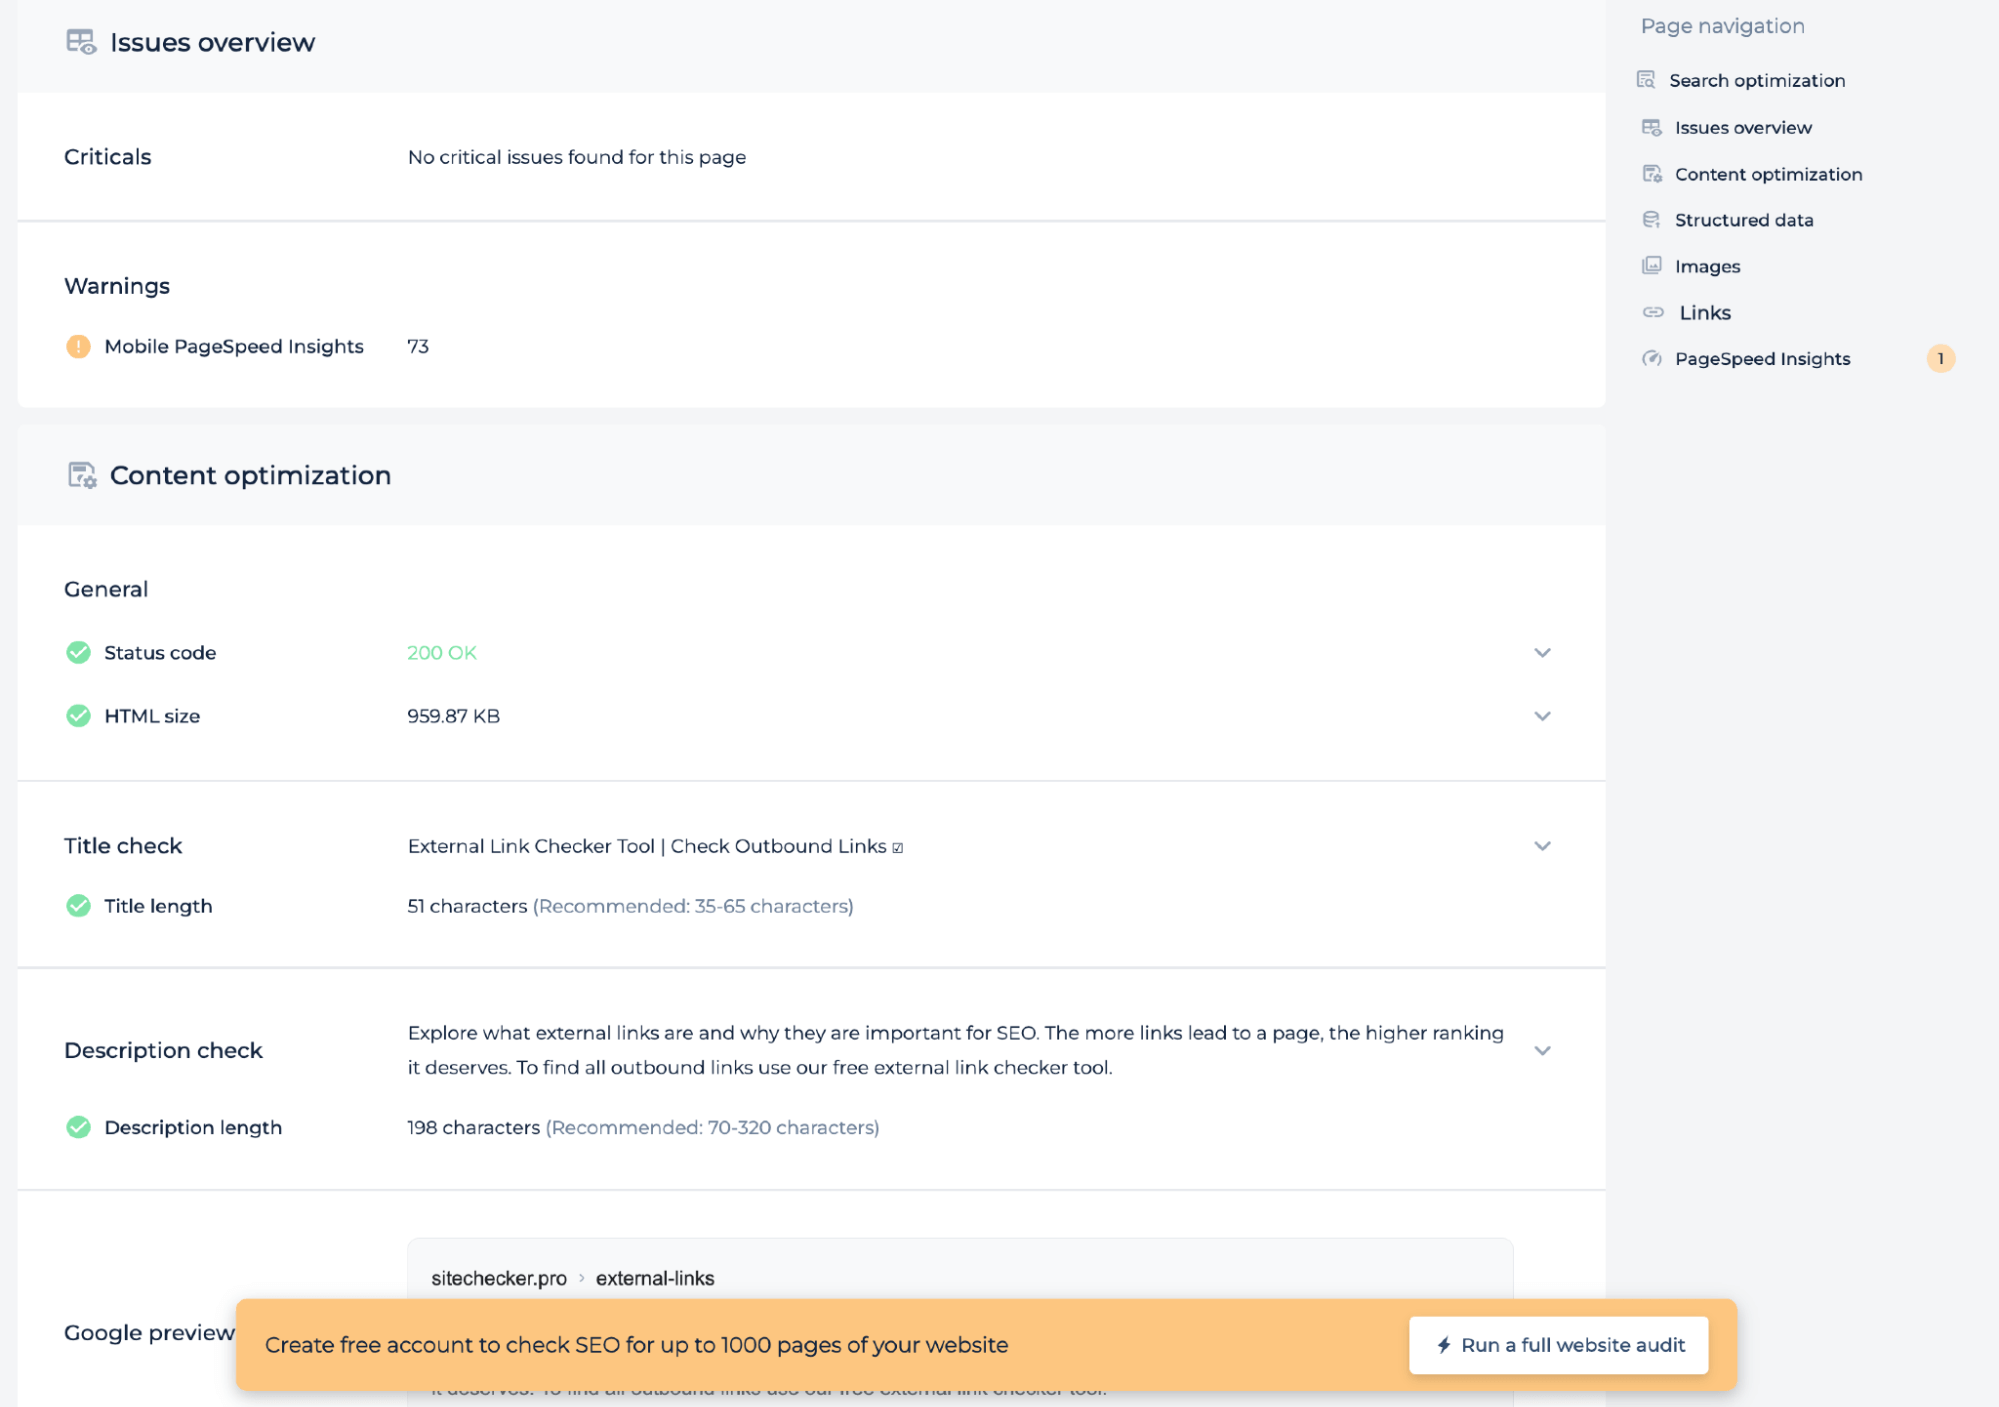Click the Structured data icon in page navigation

pyautogui.click(x=1652, y=220)
